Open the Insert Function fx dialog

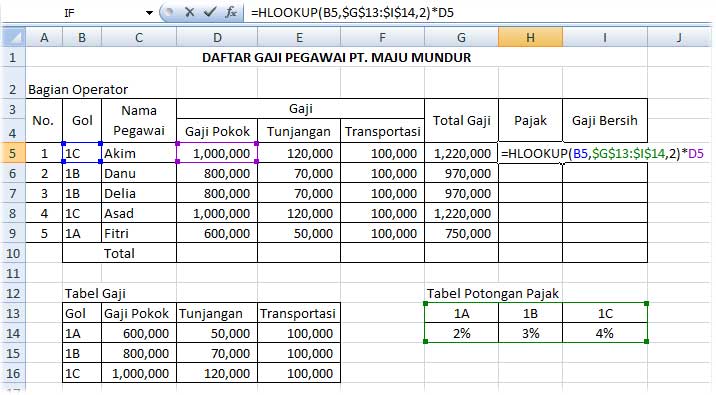click(231, 12)
